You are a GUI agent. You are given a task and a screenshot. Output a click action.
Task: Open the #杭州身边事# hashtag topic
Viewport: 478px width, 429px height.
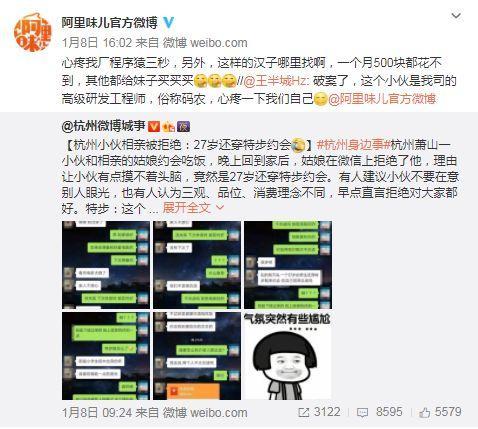tap(353, 145)
